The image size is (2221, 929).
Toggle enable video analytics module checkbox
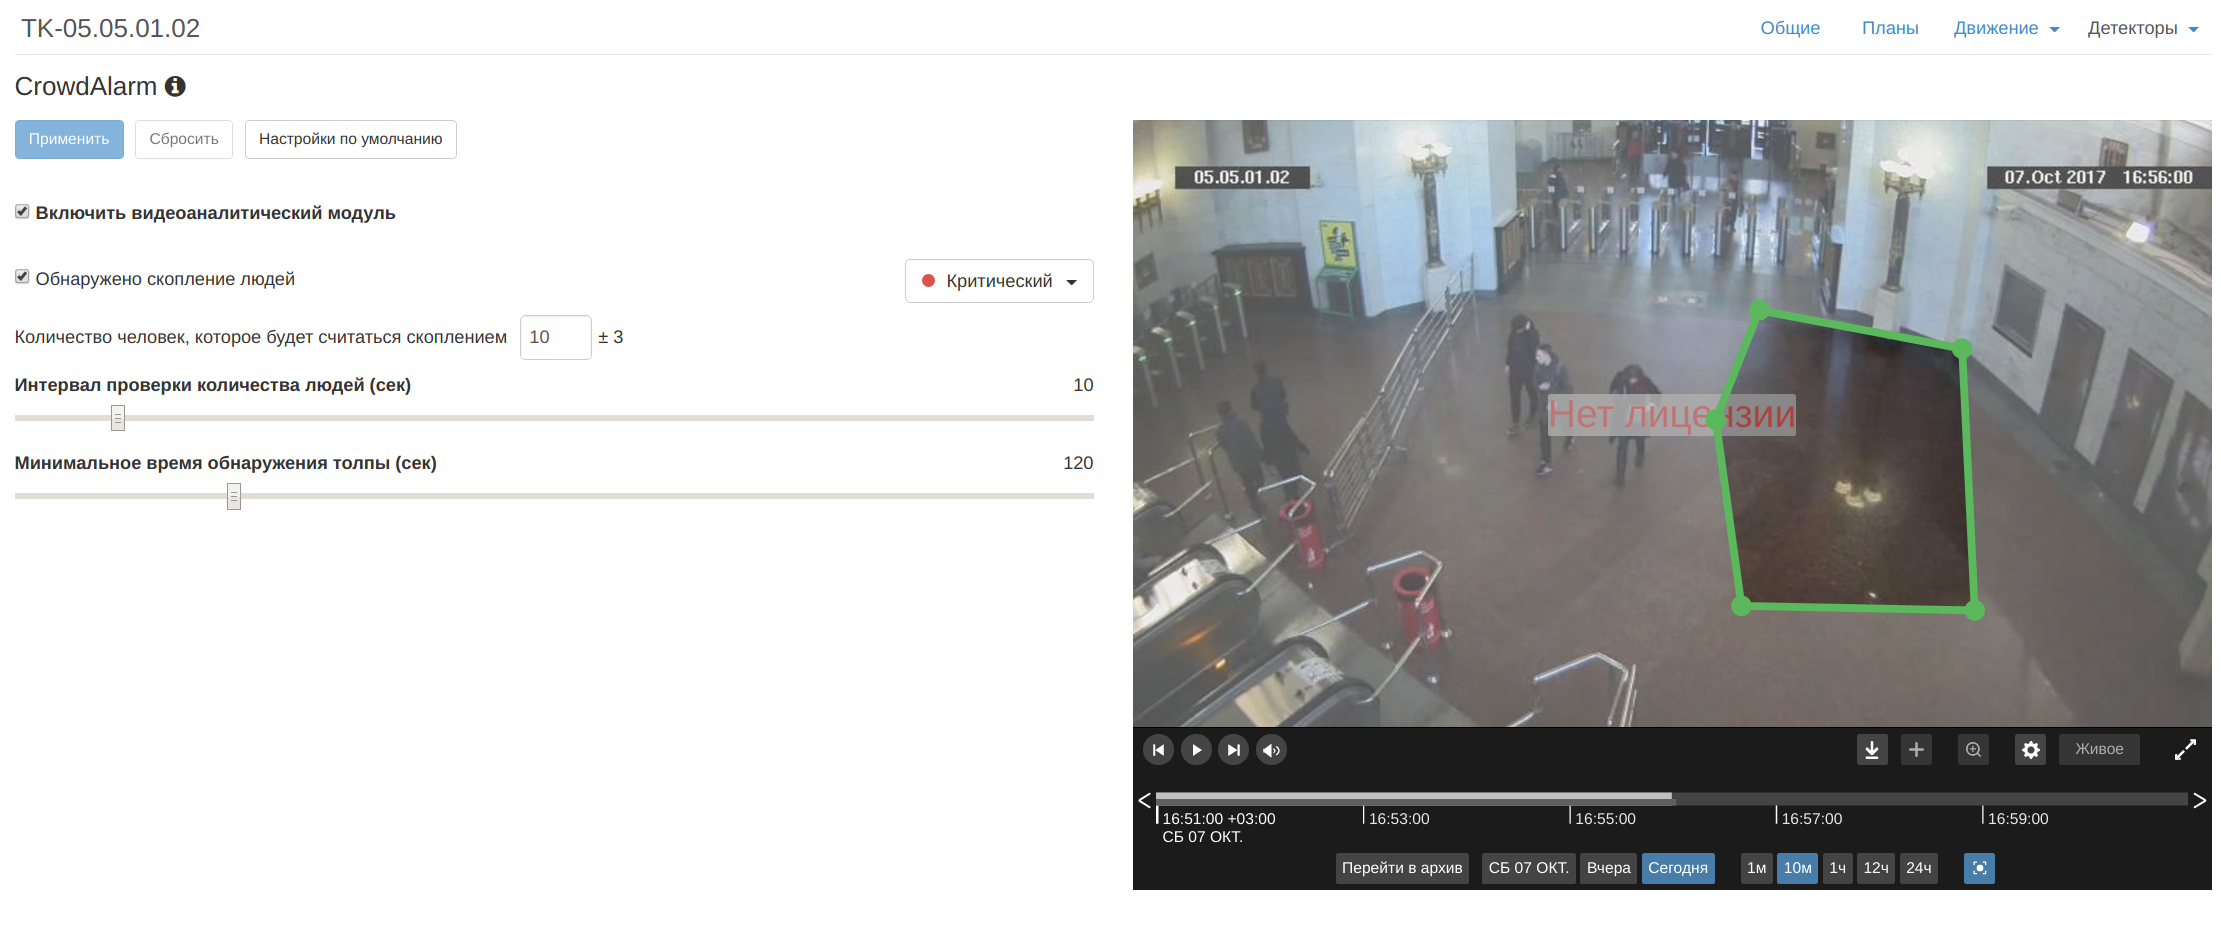22,212
